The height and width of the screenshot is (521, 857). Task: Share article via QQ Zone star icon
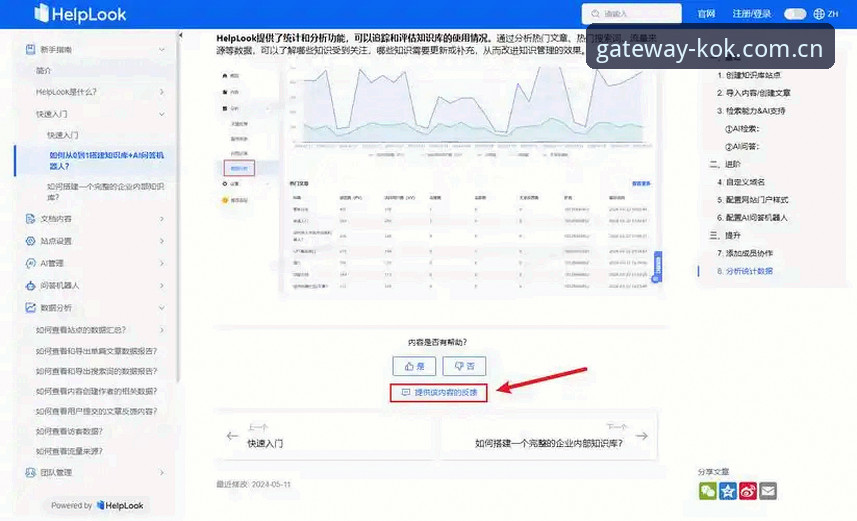[728, 491]
